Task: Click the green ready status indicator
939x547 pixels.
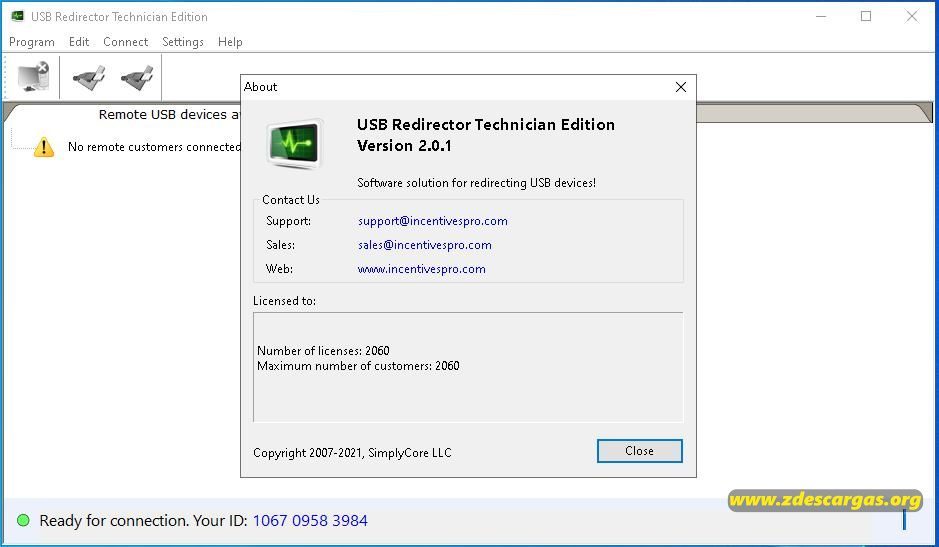Action: (23, 521)
